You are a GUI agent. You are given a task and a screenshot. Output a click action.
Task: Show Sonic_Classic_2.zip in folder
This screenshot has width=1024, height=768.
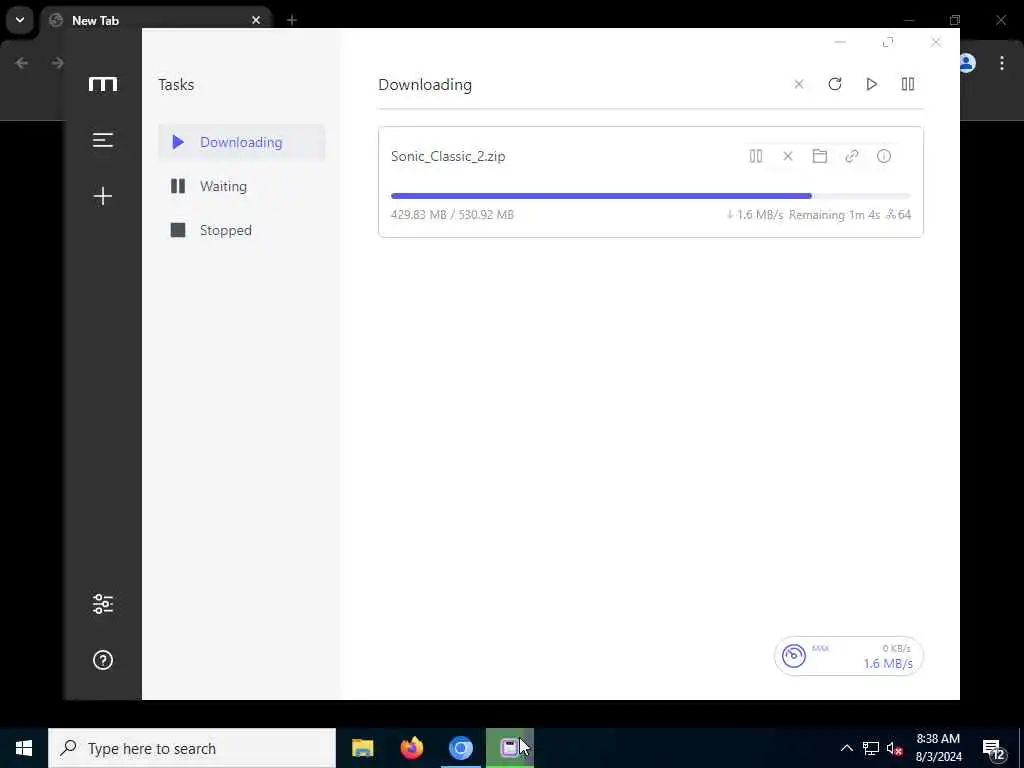[x=820, y=156]
